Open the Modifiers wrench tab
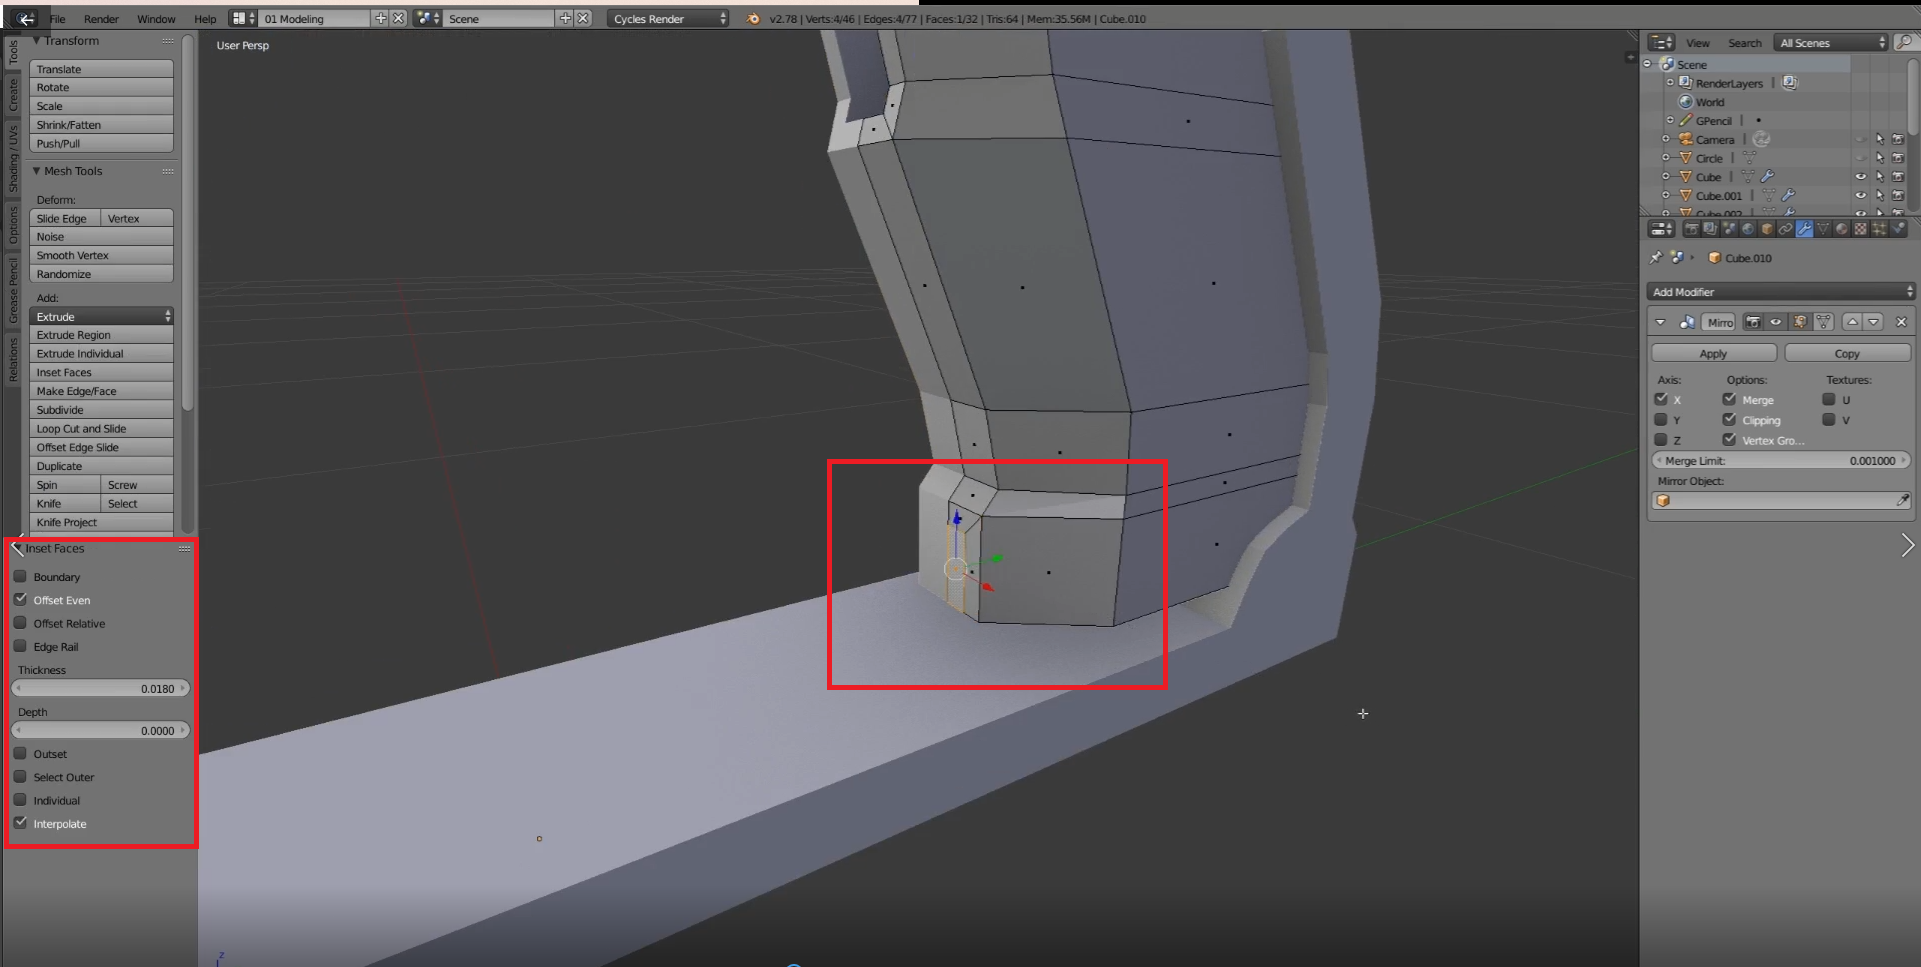1921x967 pixels. coord(1805,229)
